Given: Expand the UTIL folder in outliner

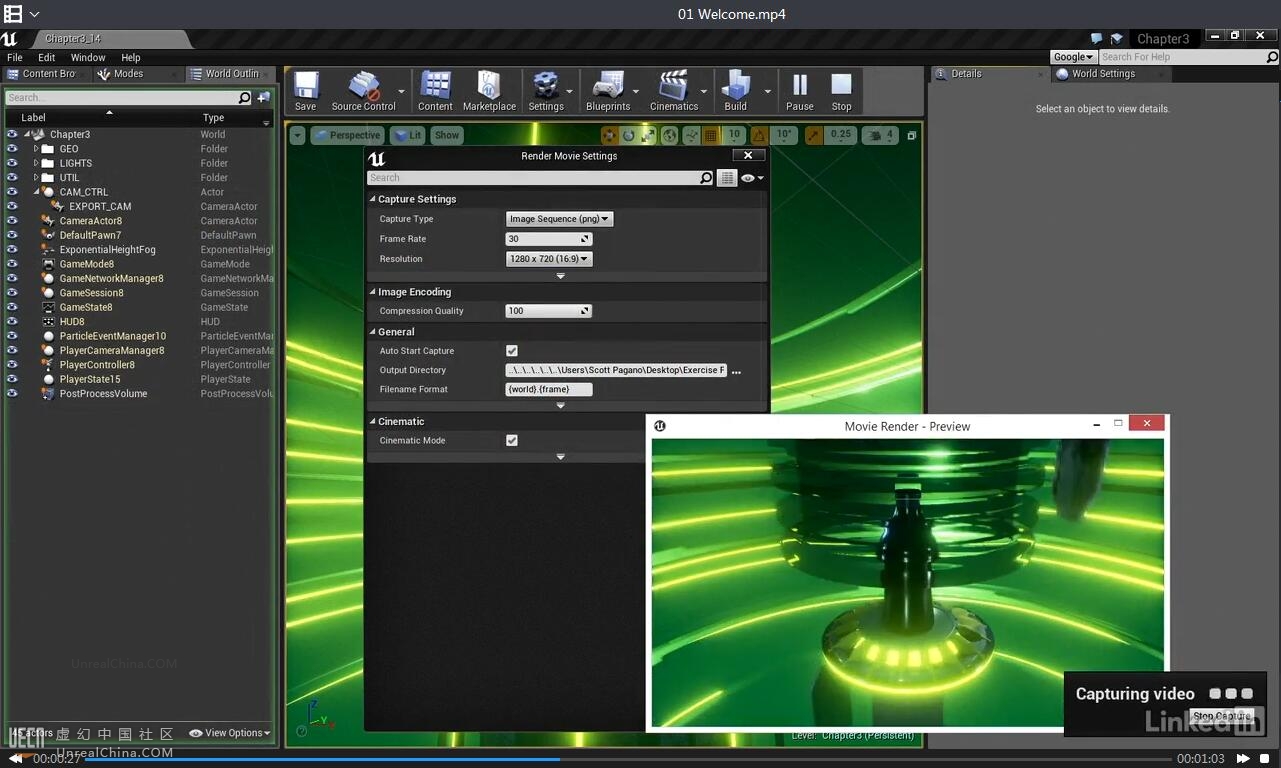Looking at the screenshot, I should click(36, 178).
